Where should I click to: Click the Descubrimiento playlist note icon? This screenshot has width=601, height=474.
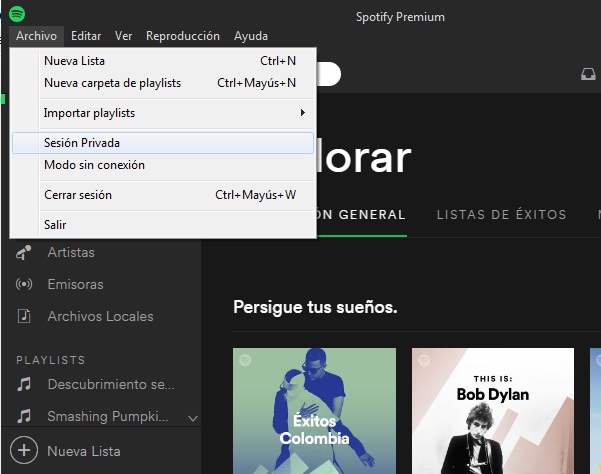pyautogui.click(x=24, y=384)
